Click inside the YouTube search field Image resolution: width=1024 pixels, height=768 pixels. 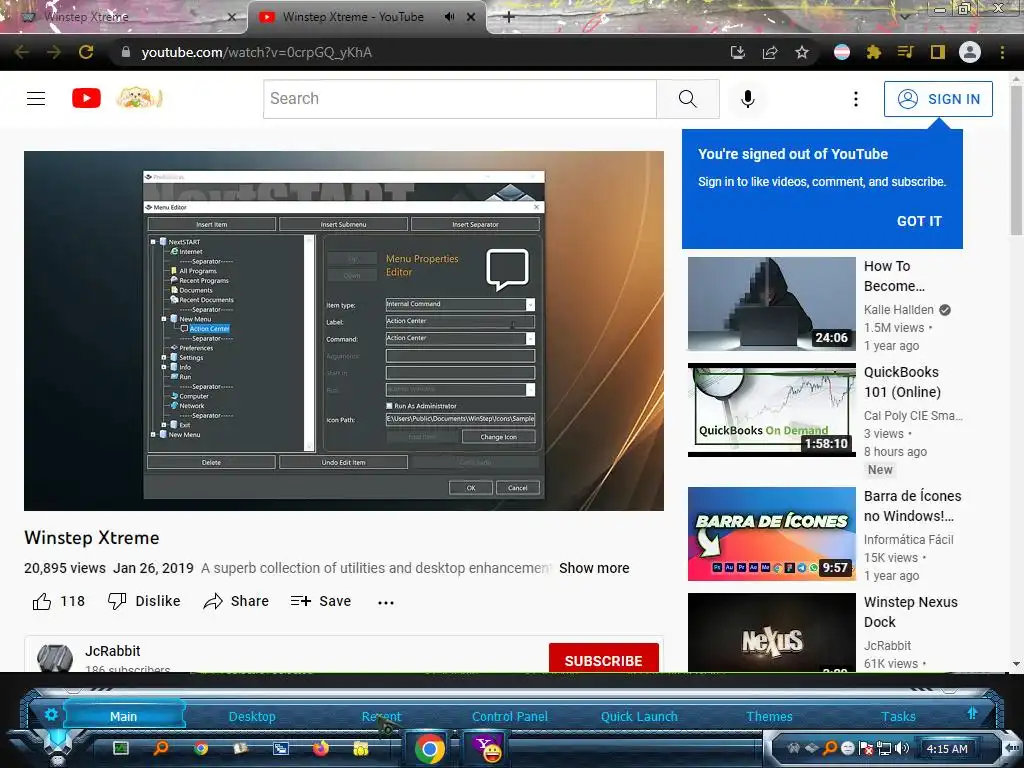click(x=460, y=99)
